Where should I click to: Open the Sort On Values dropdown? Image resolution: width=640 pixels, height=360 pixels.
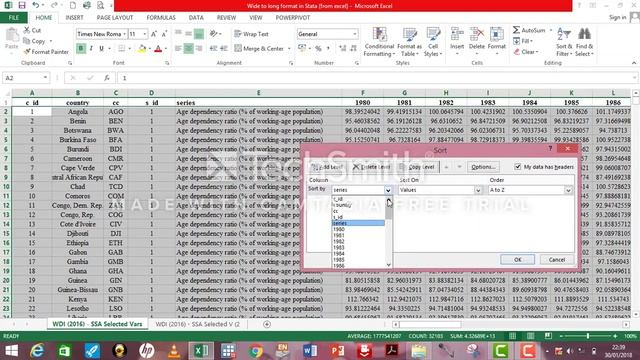478,190
